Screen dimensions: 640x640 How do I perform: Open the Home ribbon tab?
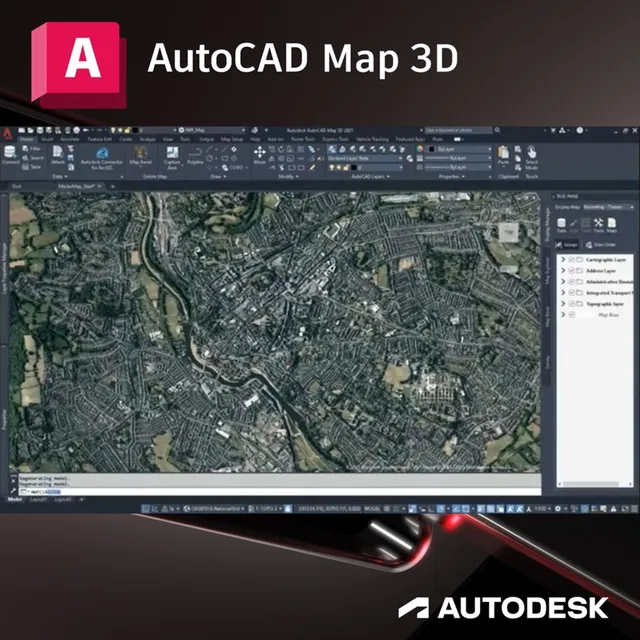[x=27, y=140]
